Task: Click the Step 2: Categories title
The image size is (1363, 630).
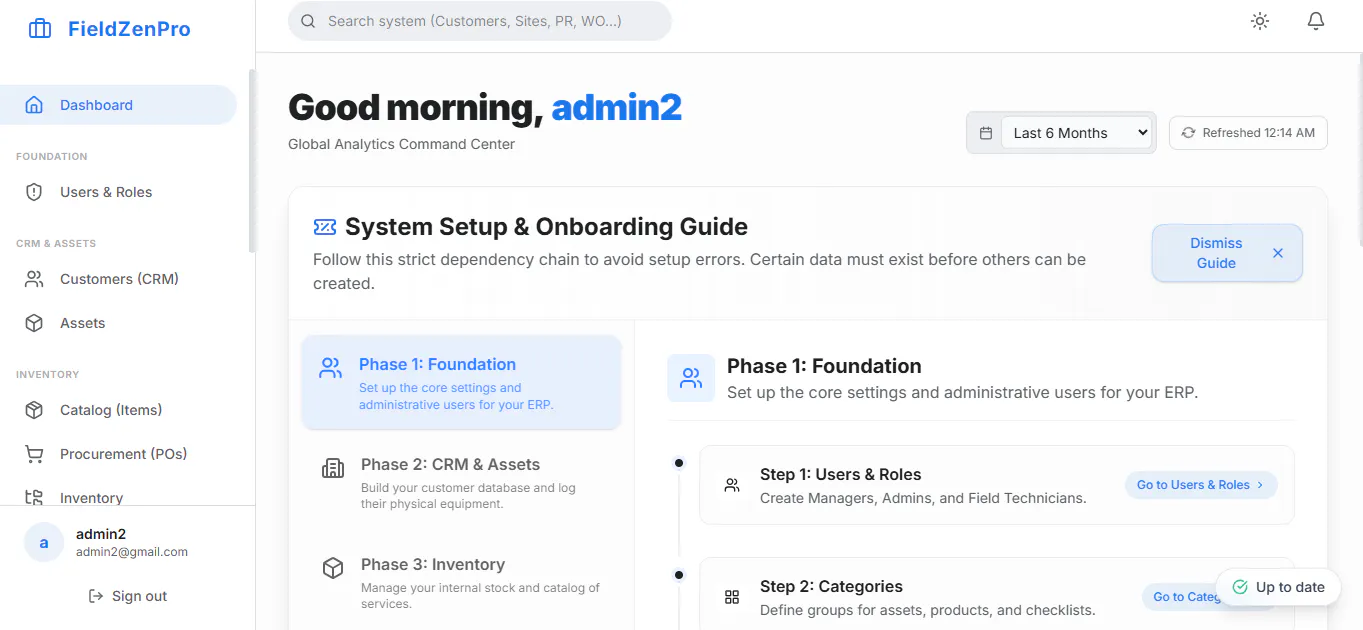Action: (x=831, y=586)
